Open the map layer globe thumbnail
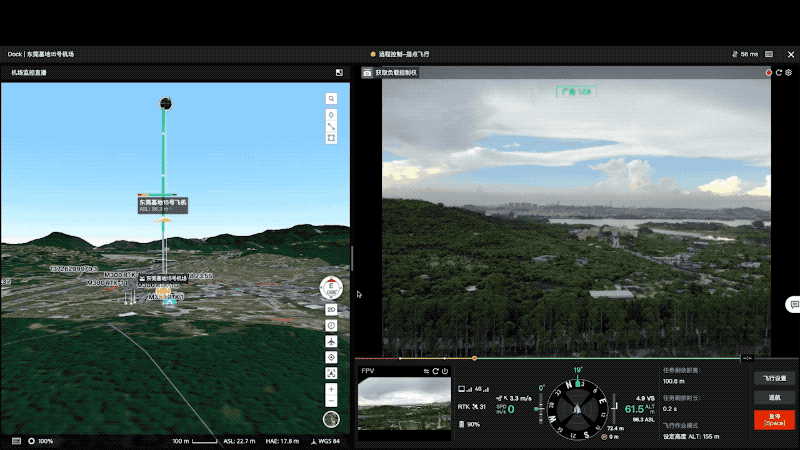This screenshot has height=450, width=800. [331, 419]
